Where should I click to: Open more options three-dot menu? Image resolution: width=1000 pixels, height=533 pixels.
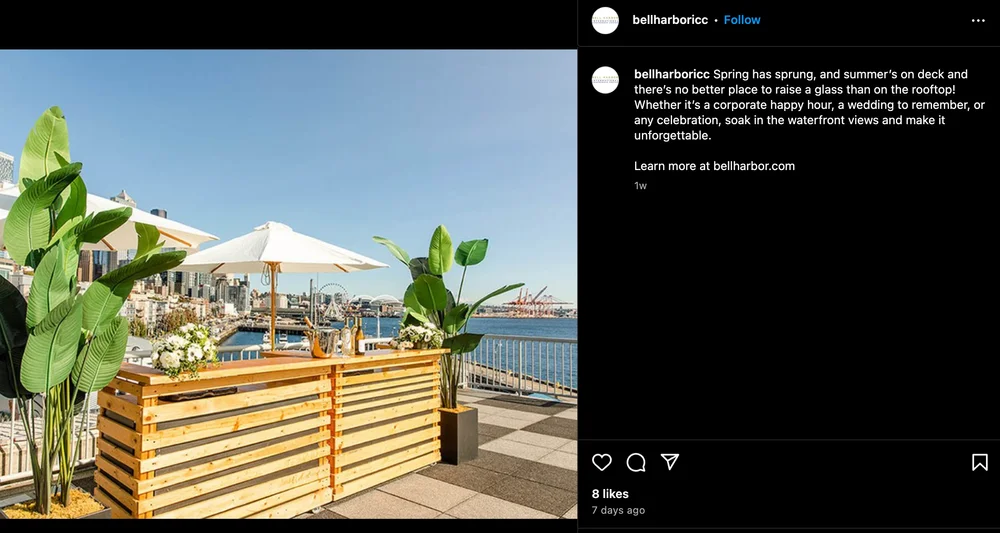coord(978,20)
